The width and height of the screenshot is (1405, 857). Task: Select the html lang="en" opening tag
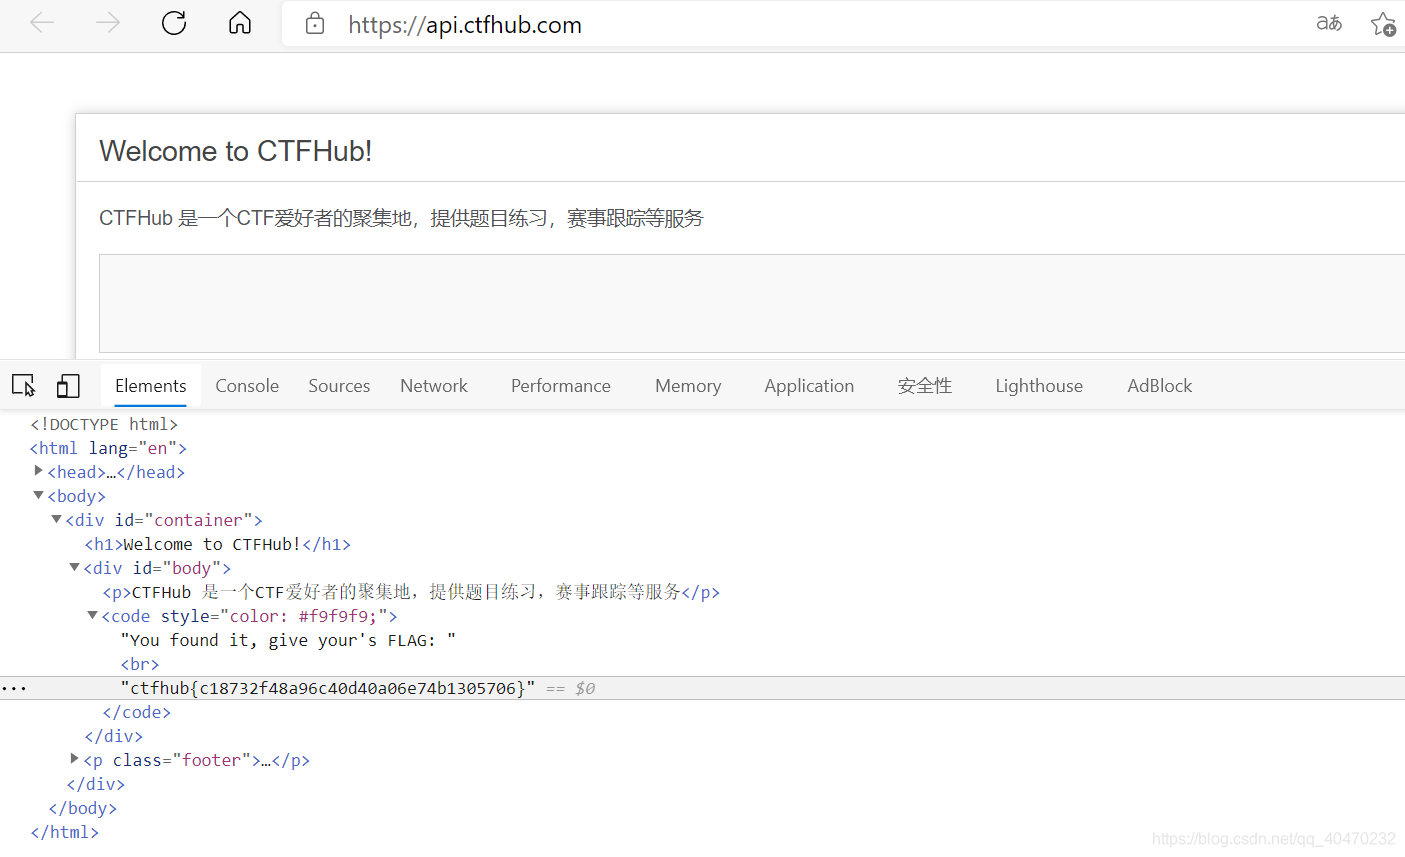(x=108, y=448)
